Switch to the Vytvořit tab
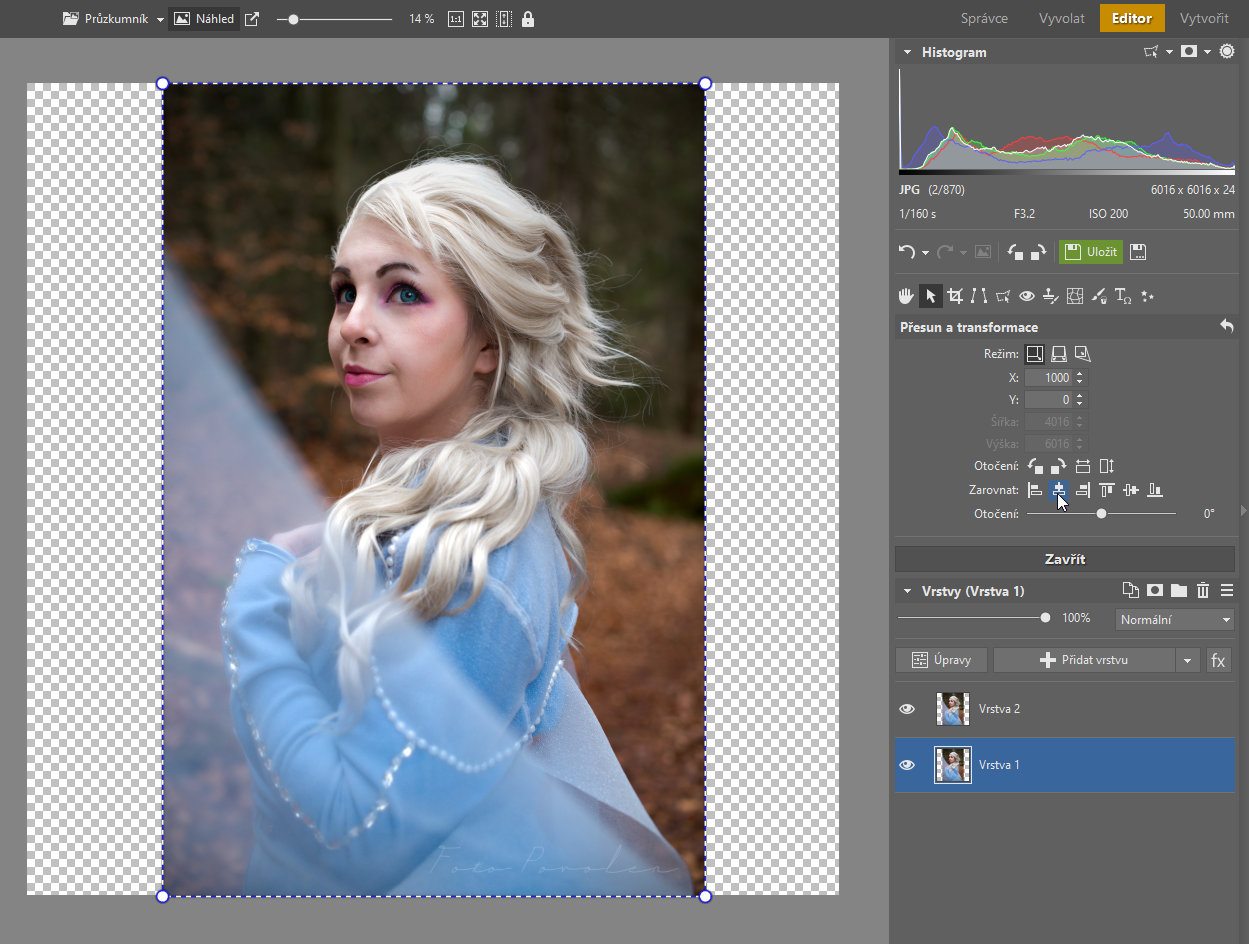 pos(1204,18)
